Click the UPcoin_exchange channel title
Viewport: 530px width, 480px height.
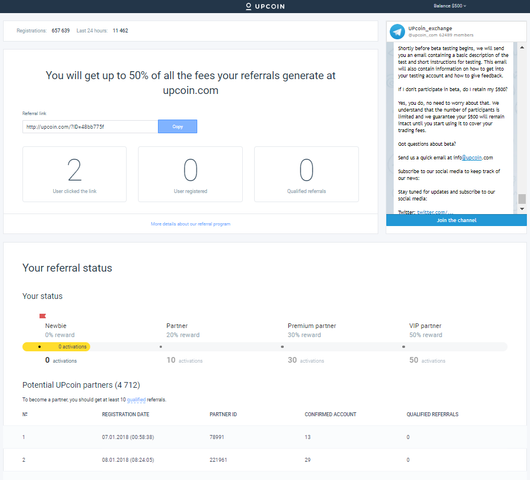(430, 28)
